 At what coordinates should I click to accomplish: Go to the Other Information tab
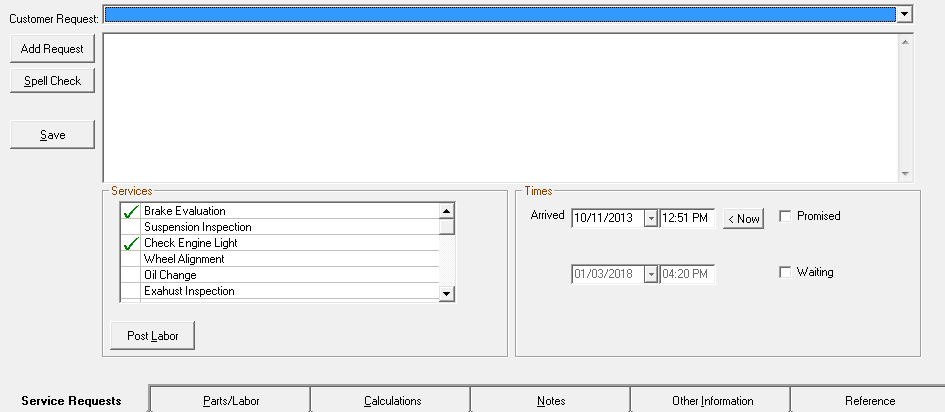point(712,401)
